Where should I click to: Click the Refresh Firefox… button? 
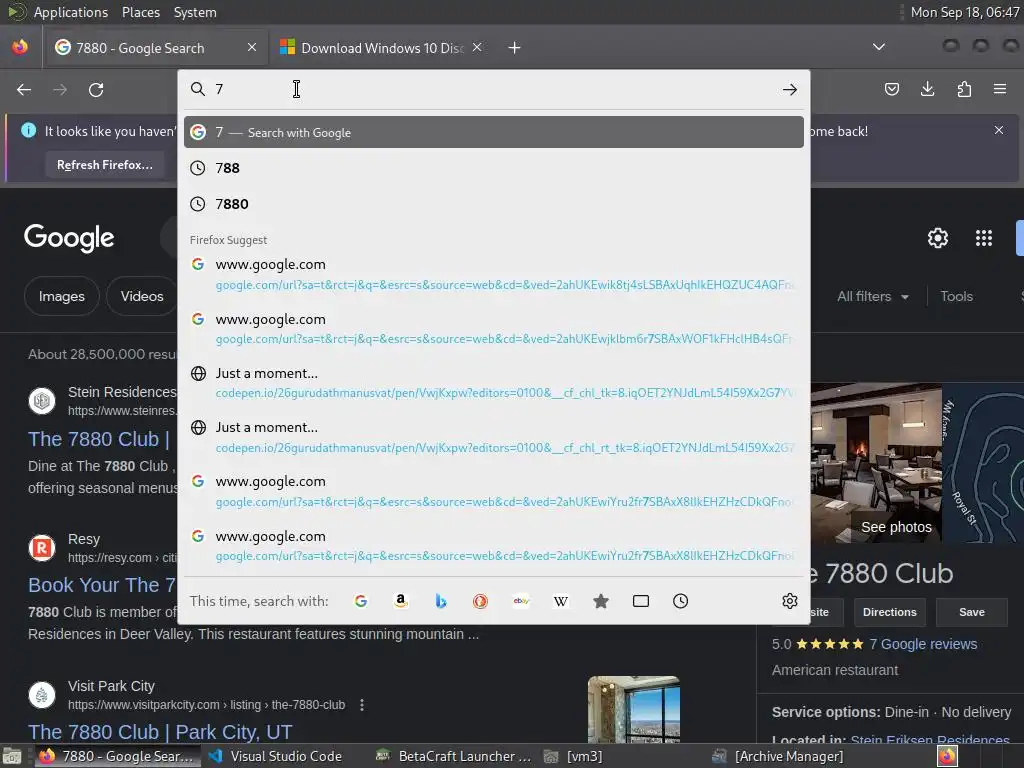point(104,165)
